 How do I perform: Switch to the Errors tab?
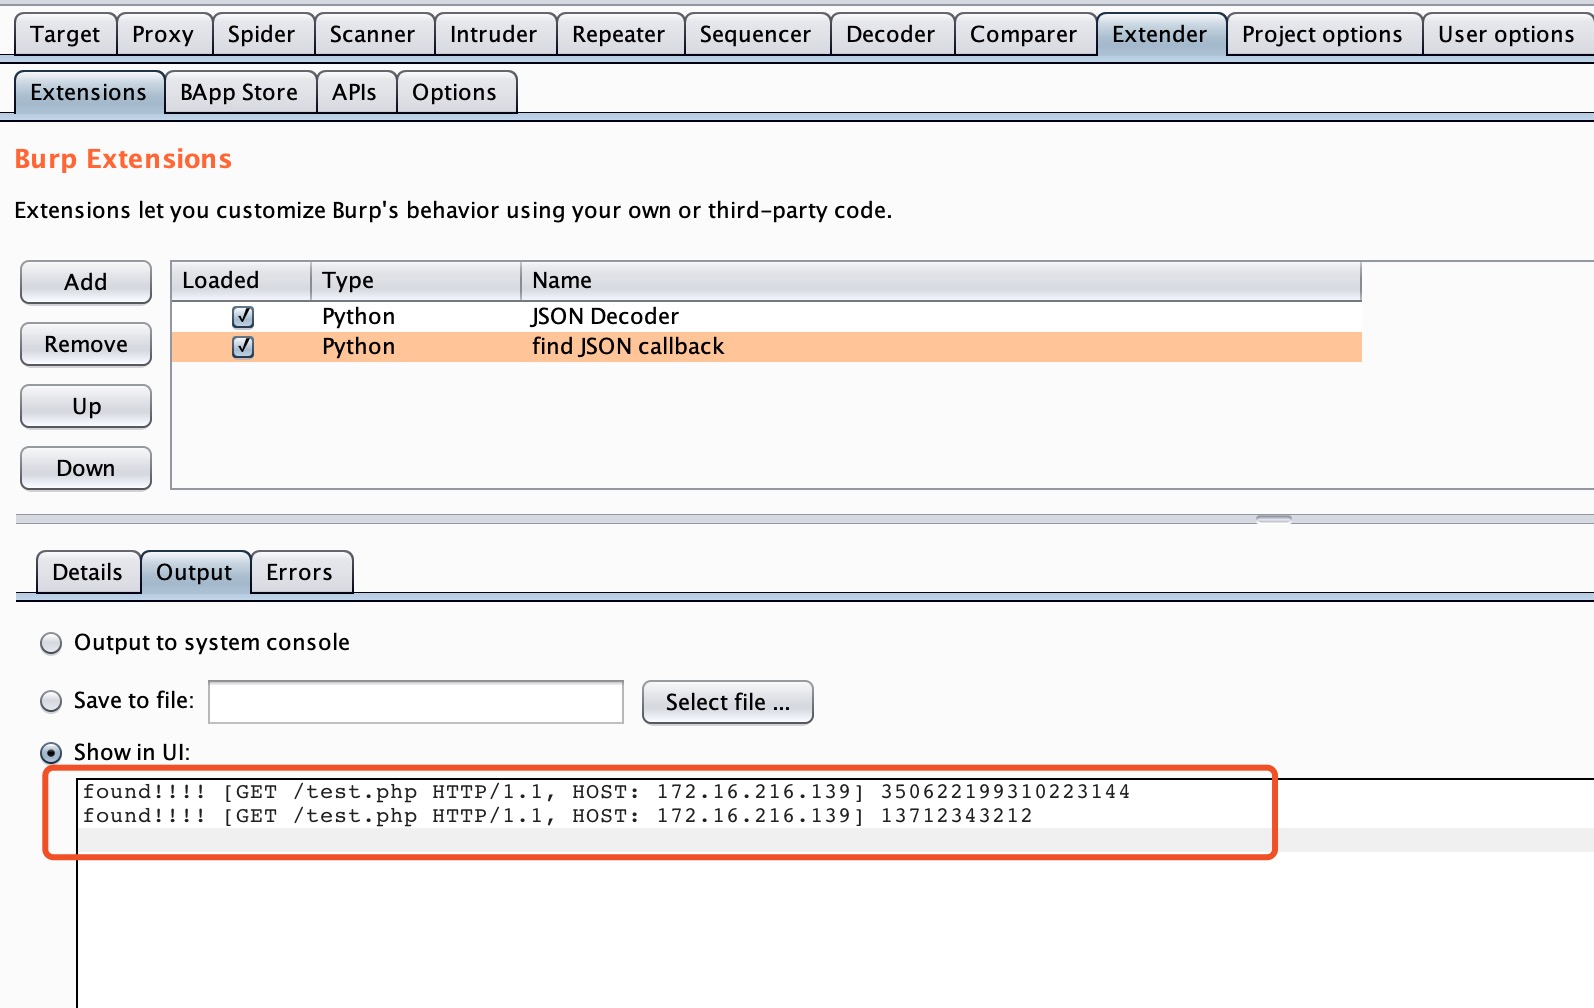pyautogui.click(x=299, y=573)
